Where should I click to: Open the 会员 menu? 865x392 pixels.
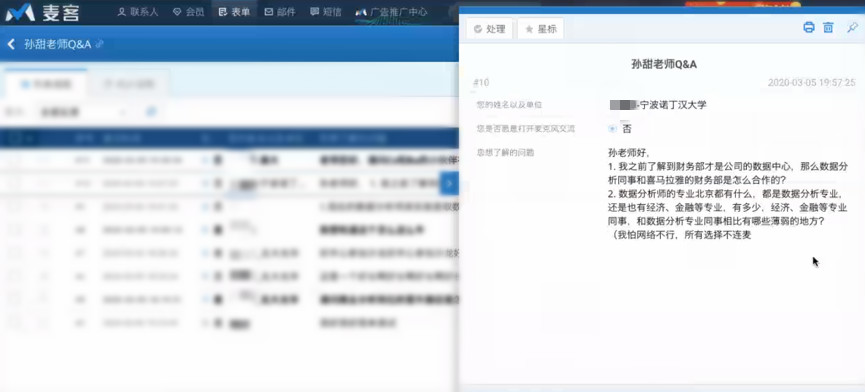pos(189,12)
